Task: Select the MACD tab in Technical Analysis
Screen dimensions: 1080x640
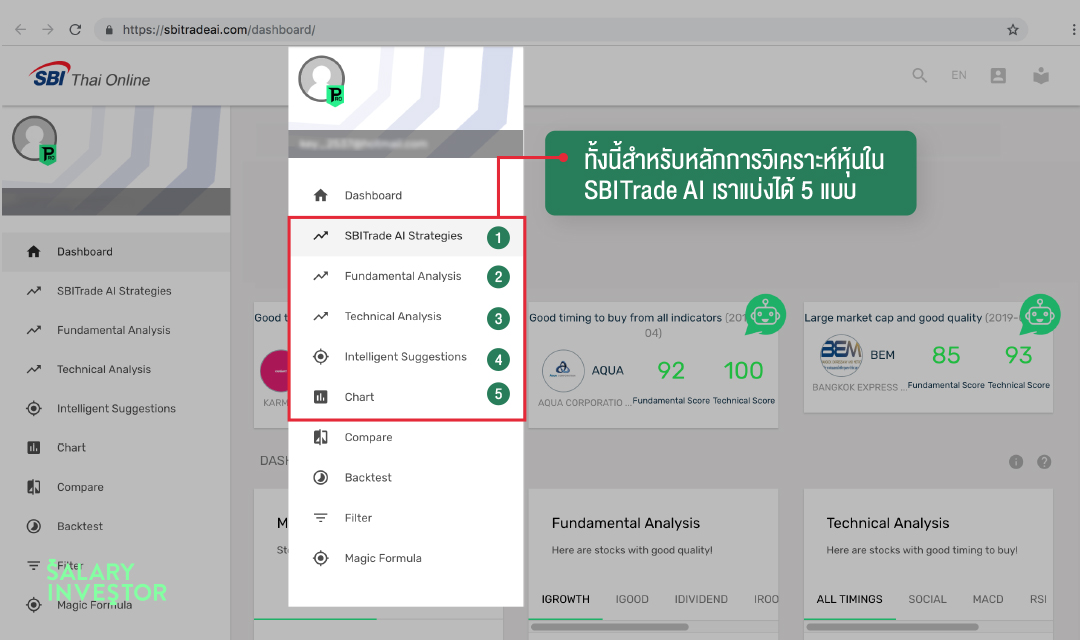Action: 987,600
